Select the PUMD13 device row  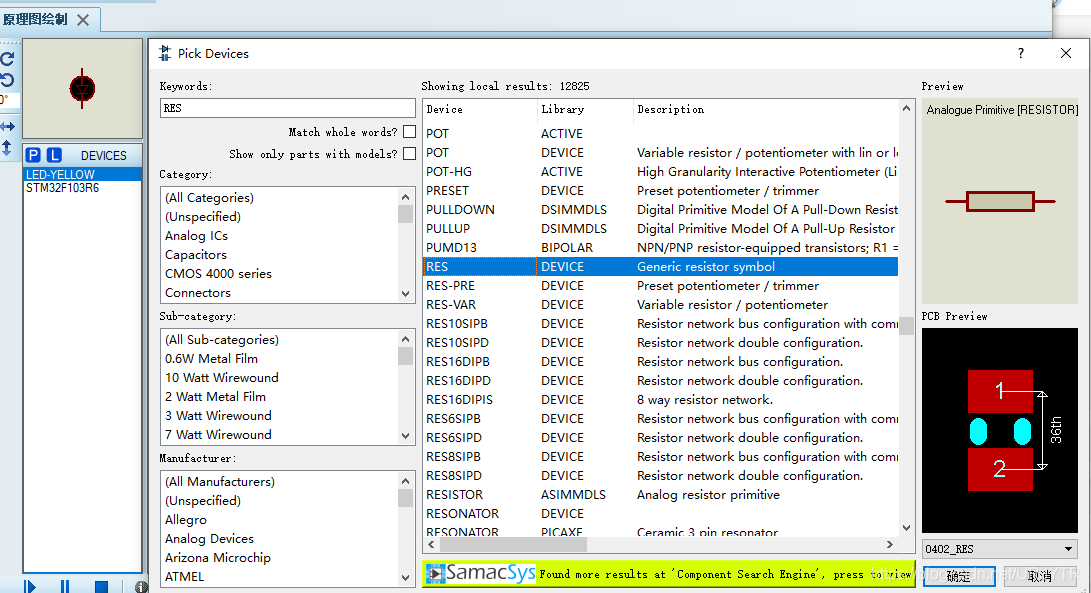660,248
